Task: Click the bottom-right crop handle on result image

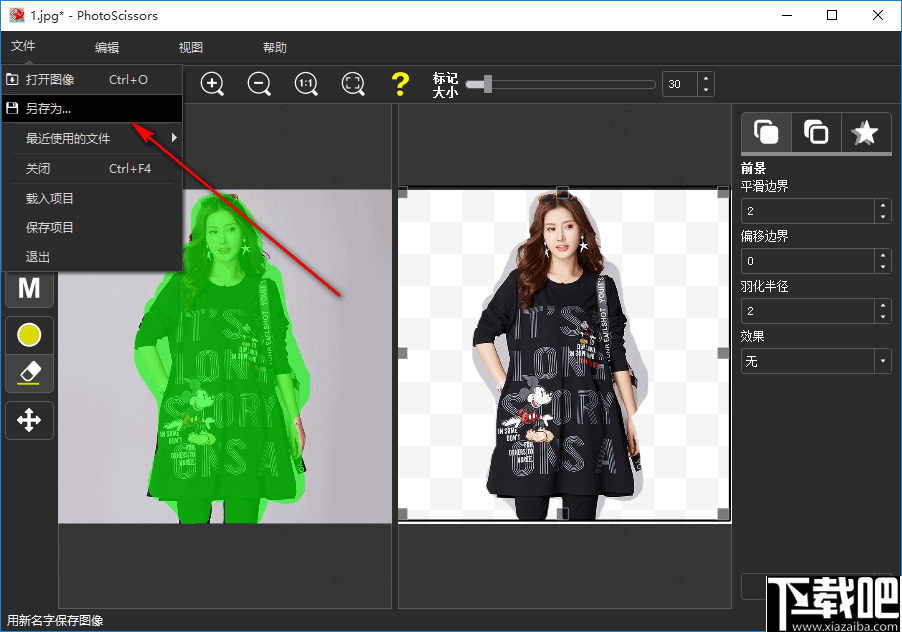Action: point(724,514)
